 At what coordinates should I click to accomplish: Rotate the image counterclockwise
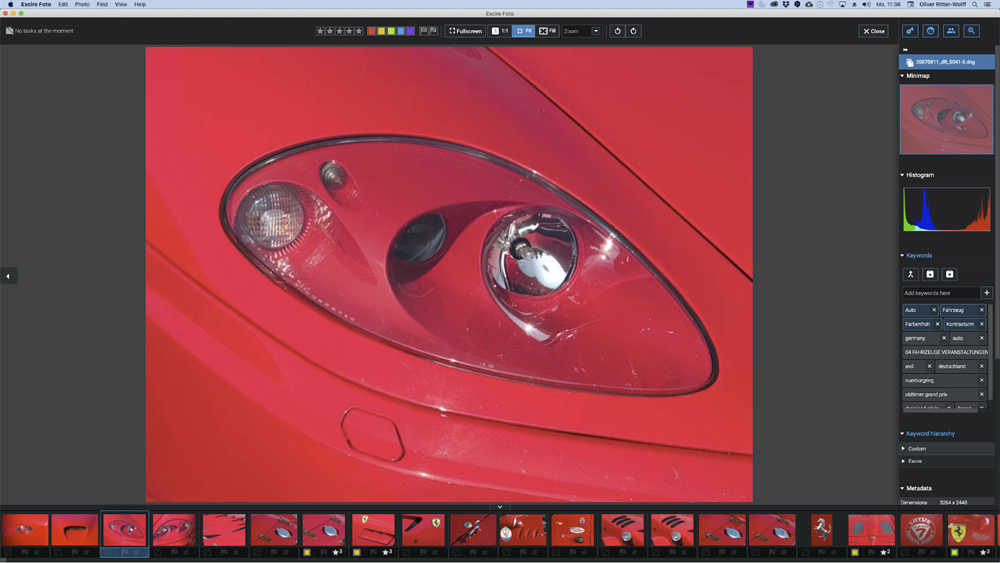pyautogui.click(x=617, y=31)
